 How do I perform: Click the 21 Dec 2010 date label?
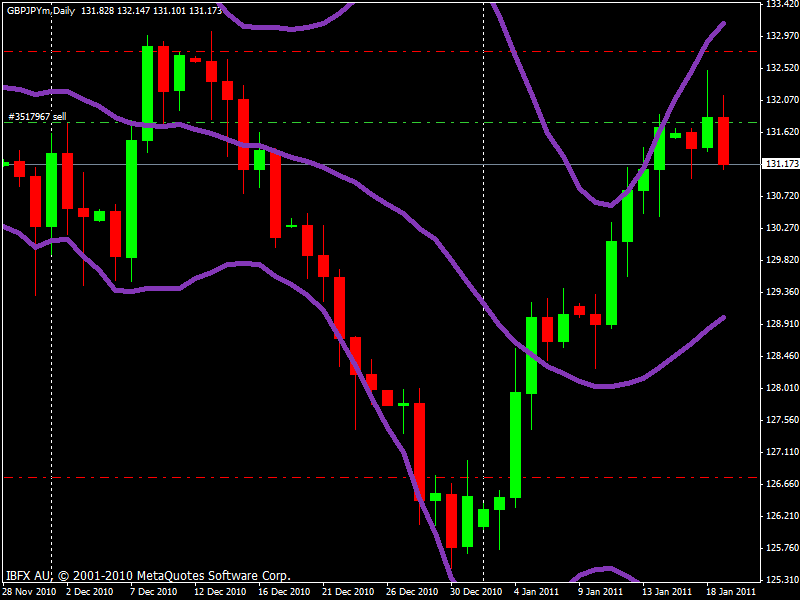coord(348,592)
